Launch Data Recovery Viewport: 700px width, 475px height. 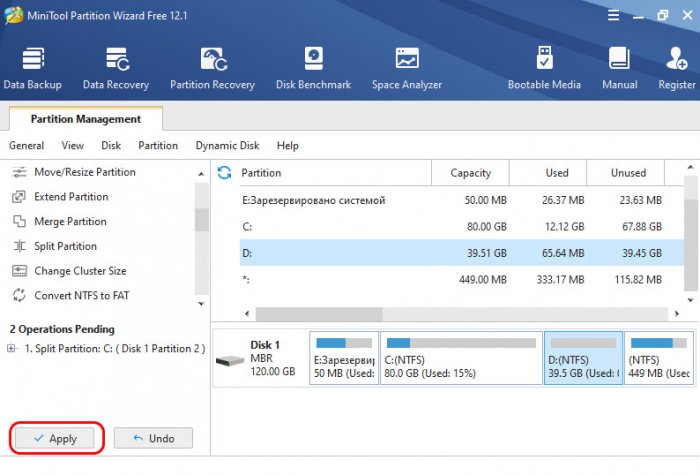116,68
